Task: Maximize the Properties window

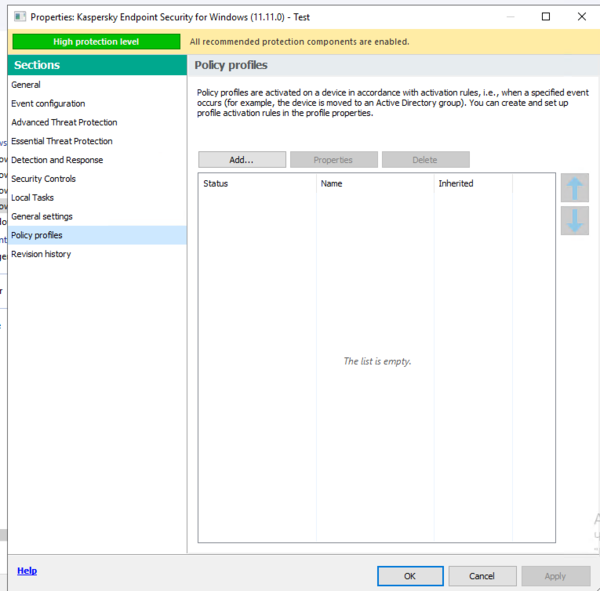Action: pos(546,16)
